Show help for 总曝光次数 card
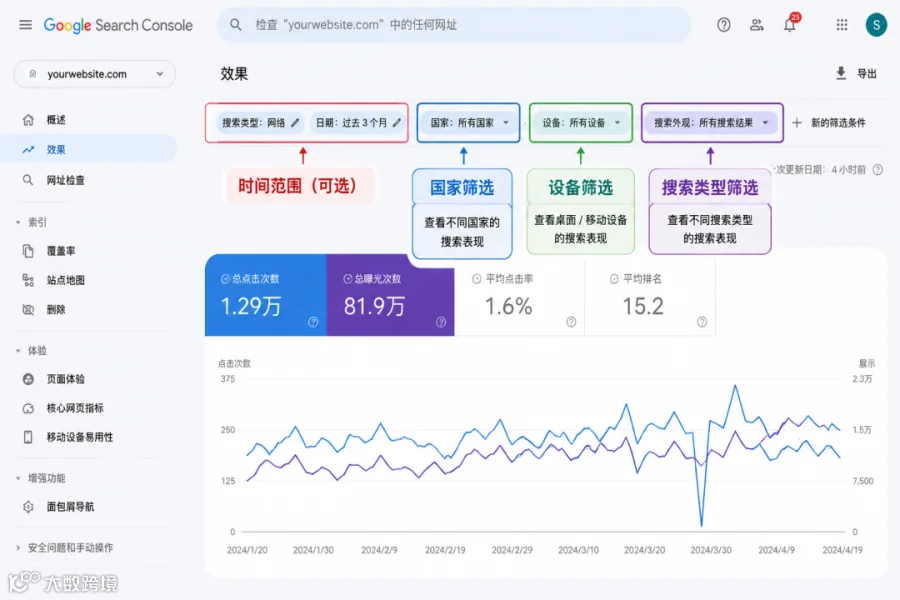The image size is (900, 600). pyautogui.click(x=441, y=322)
